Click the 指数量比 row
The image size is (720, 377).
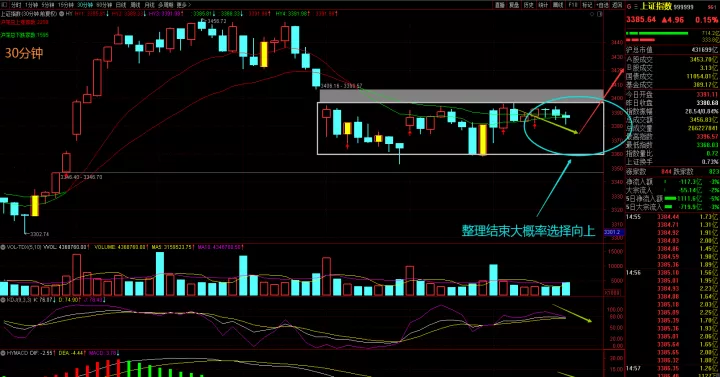click(672, 153)
